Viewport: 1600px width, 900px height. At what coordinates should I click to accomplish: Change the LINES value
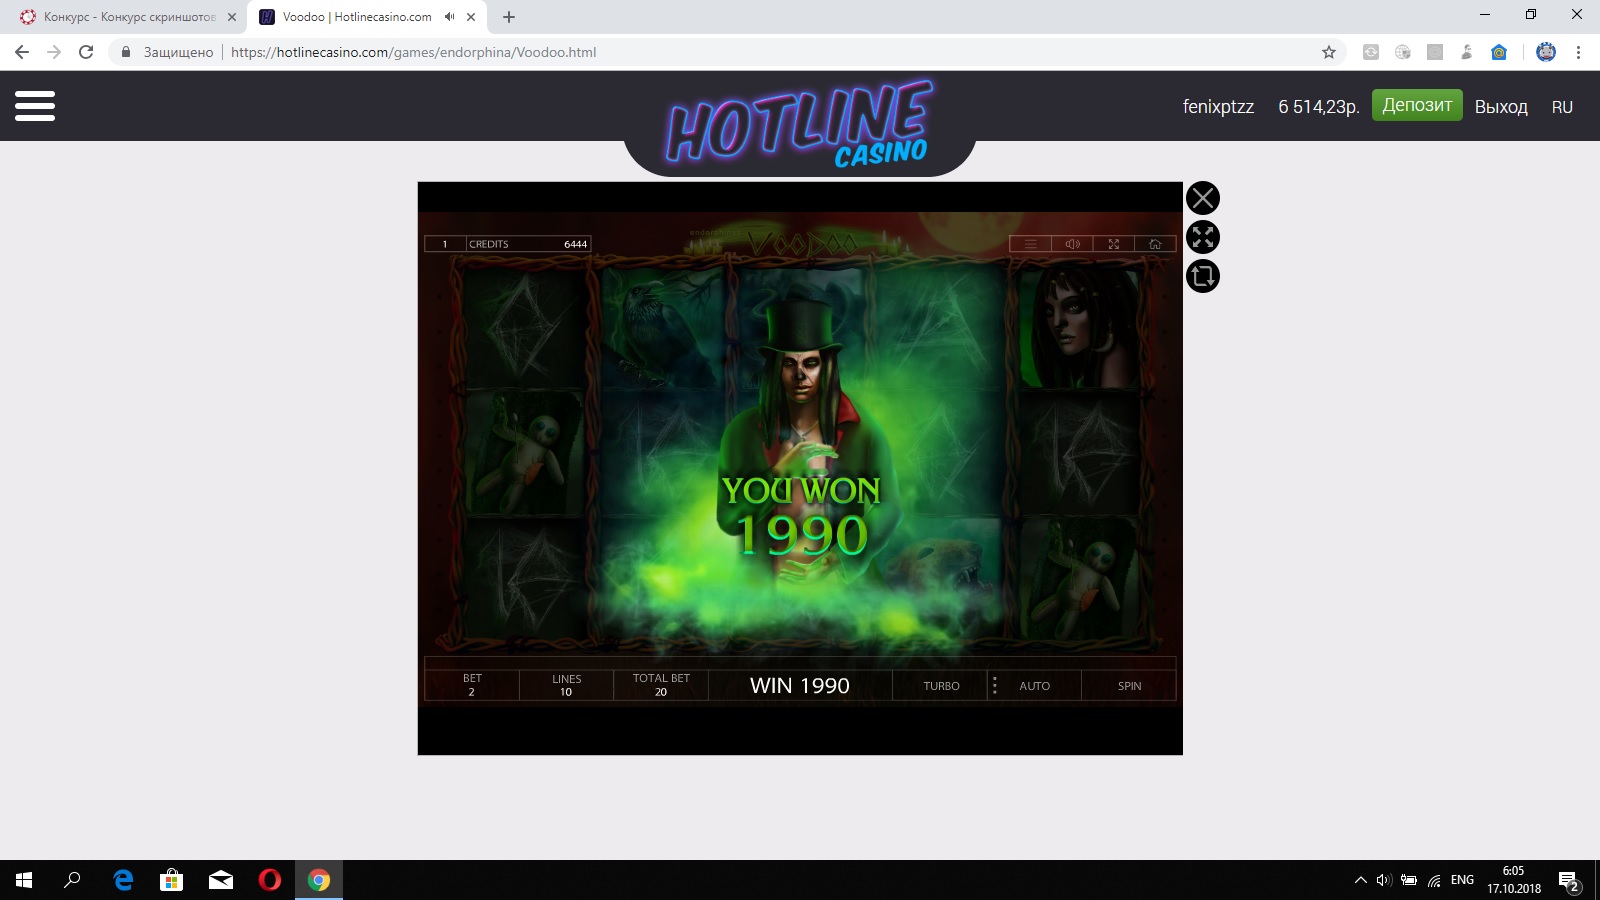click(566, 685)
